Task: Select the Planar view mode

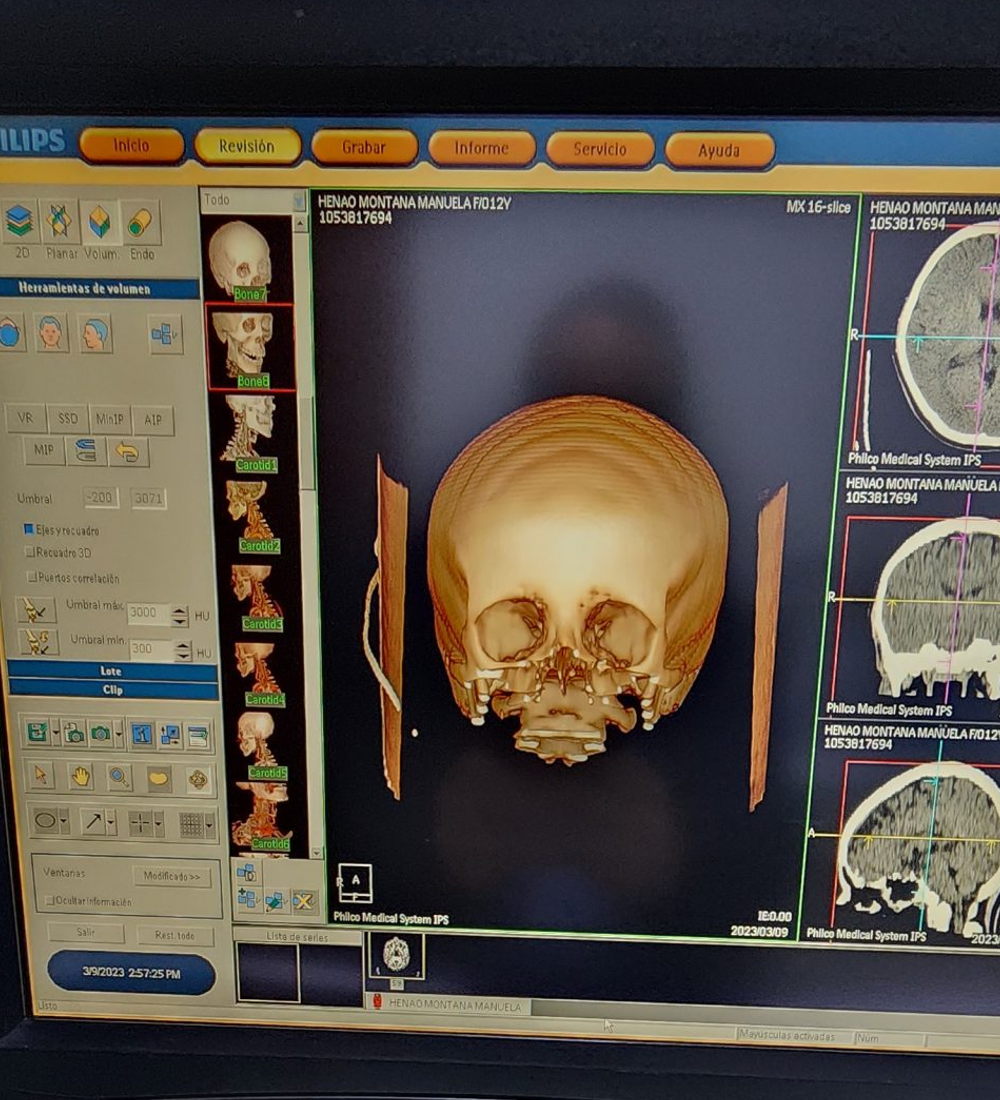Action: pyautogui.click(x=60, y=222)
